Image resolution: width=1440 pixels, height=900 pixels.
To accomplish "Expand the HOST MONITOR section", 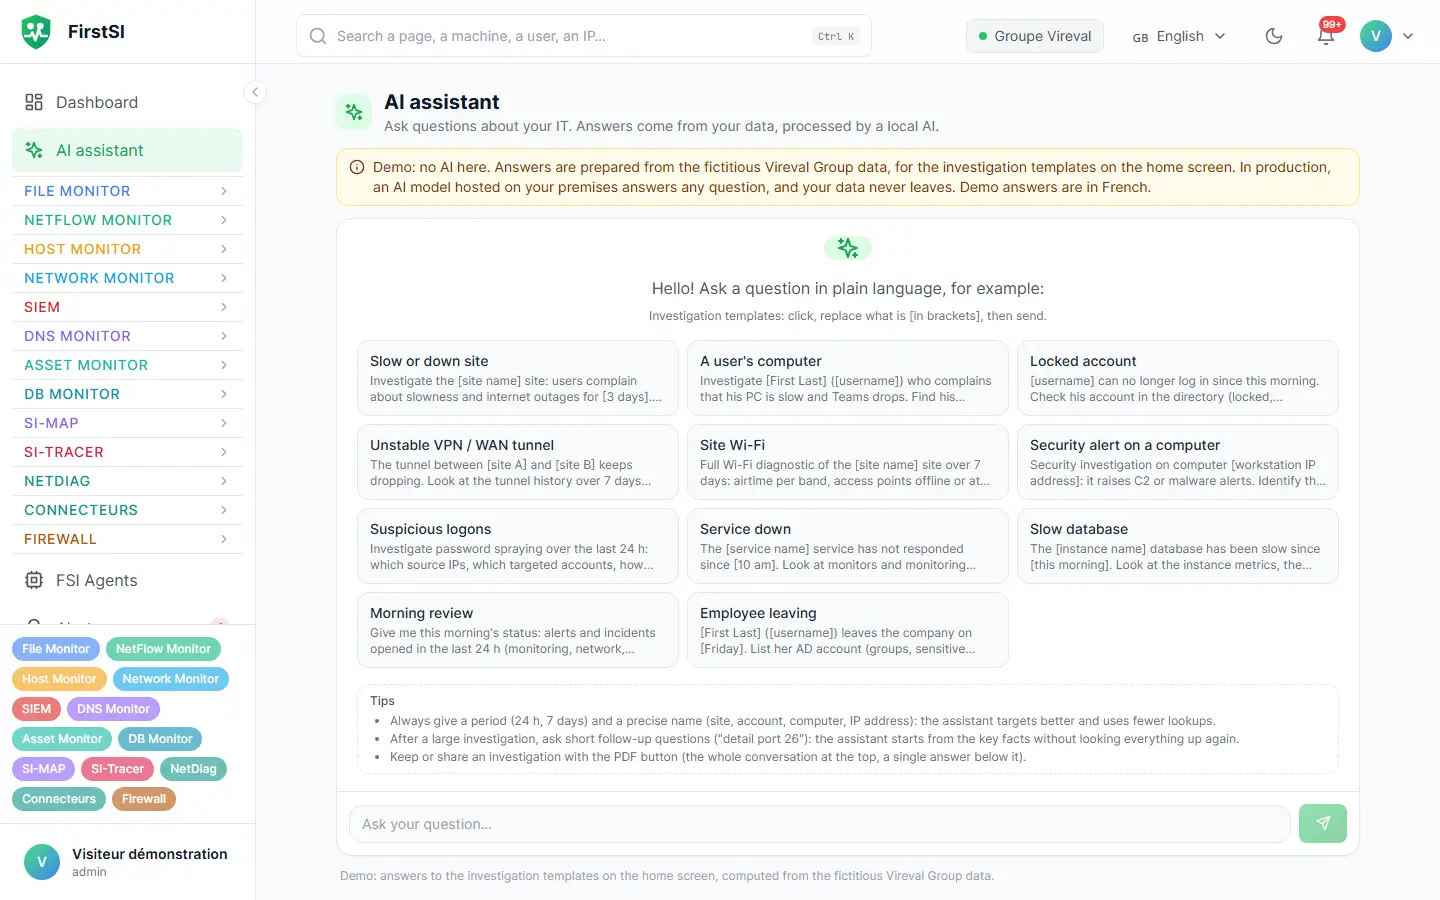I will [x=127, y=249].
